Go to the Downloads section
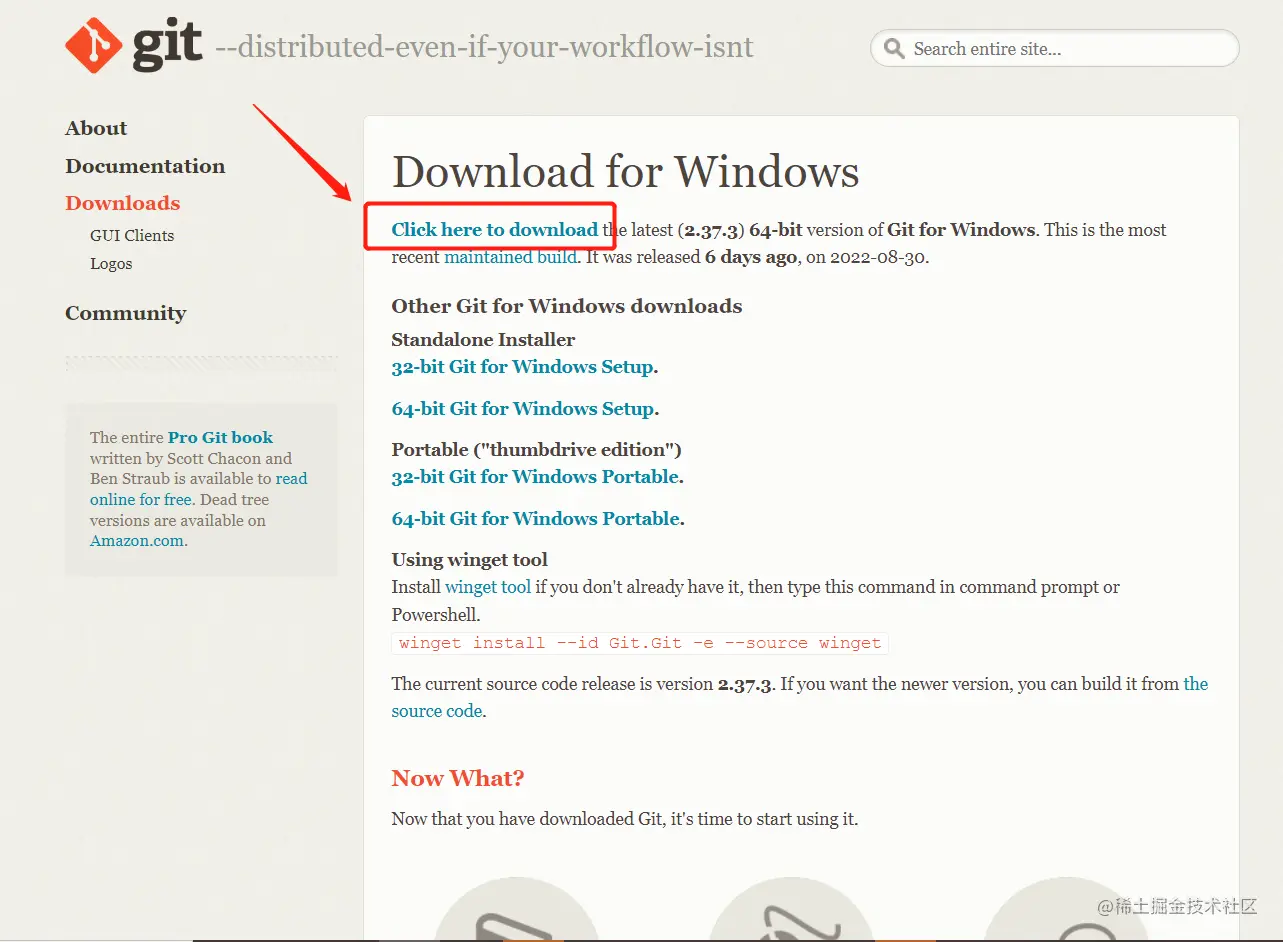Screen dimensions: 1283x942 (x=123, y=203)
